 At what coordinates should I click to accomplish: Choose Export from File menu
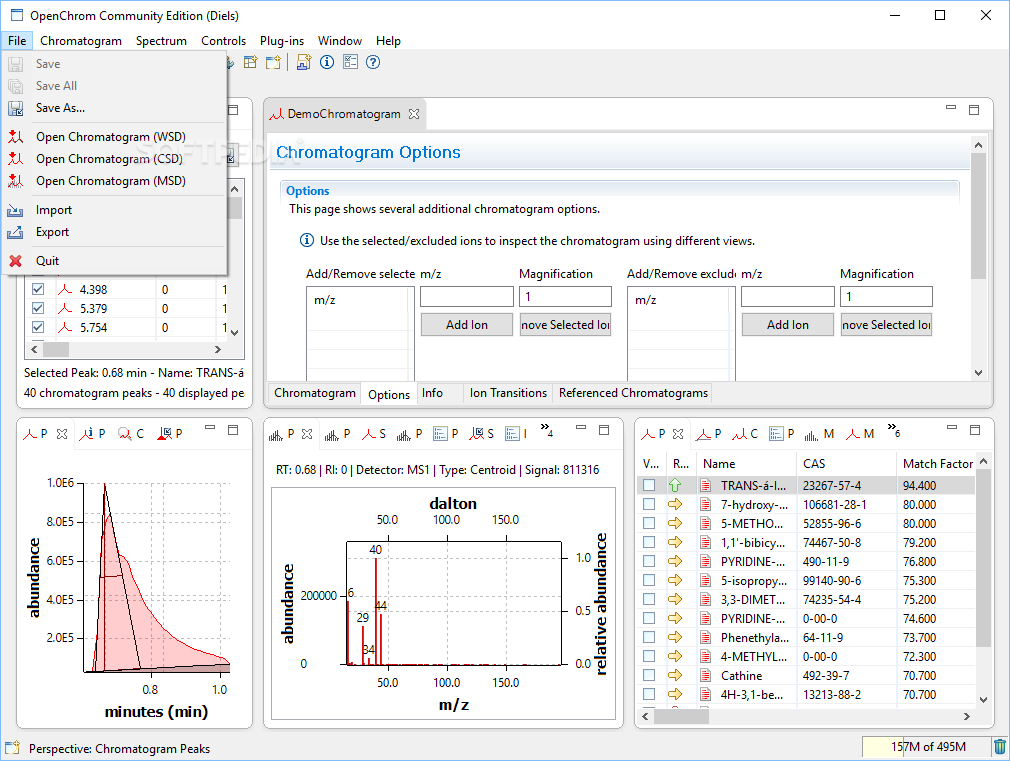coord(115,232)
